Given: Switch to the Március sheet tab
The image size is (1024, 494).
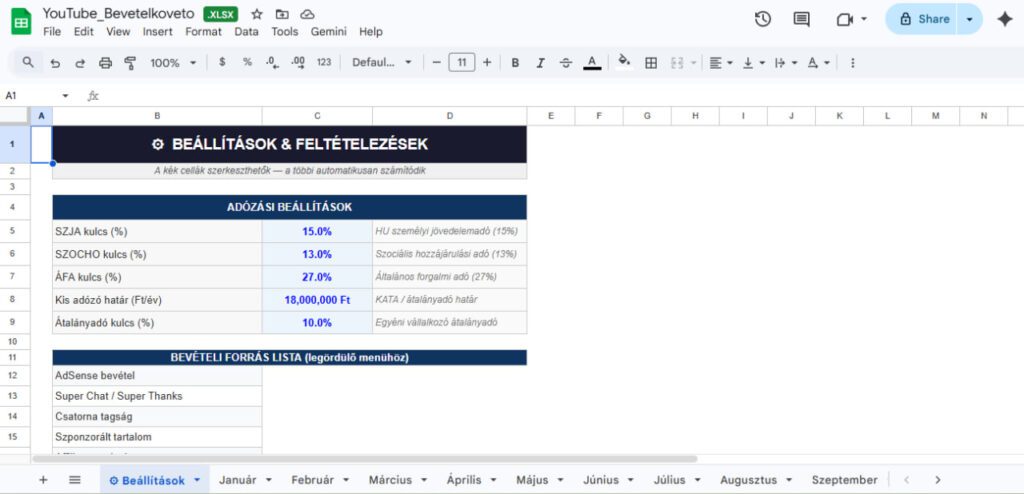Looking at the screenshot, I should click(390, 480).
